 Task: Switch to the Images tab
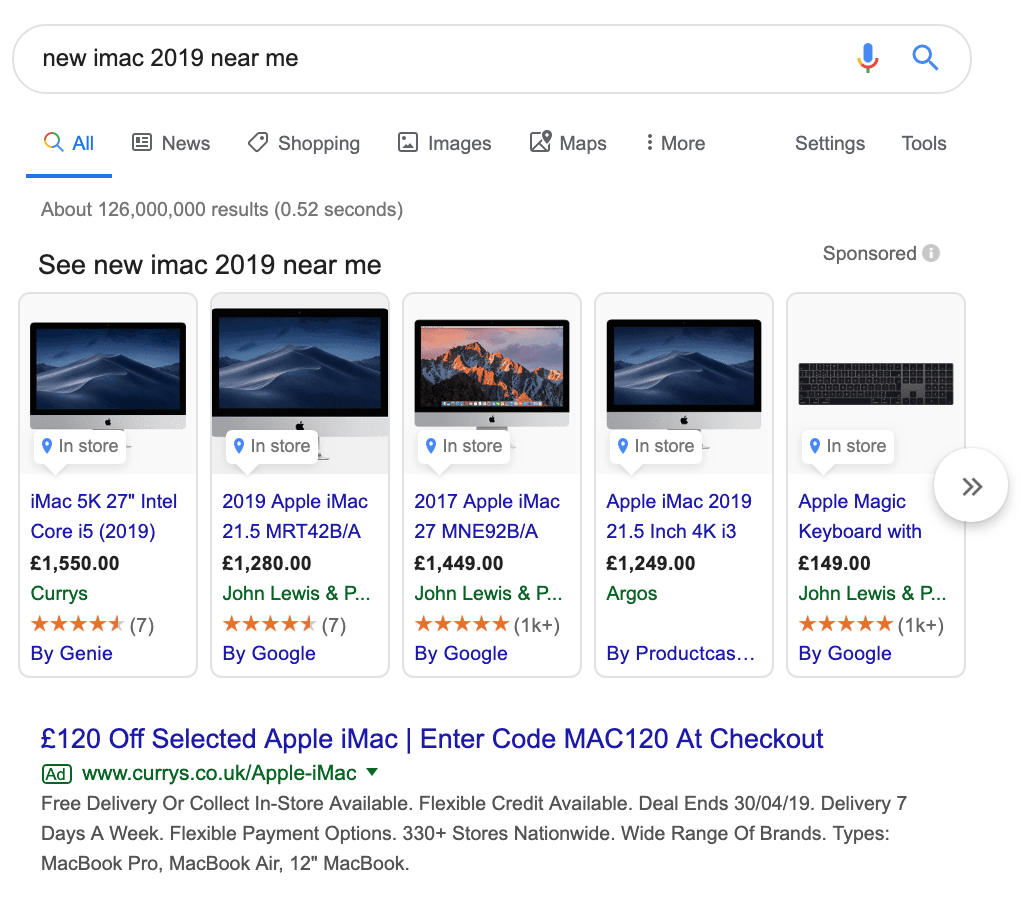pos(444,143)
